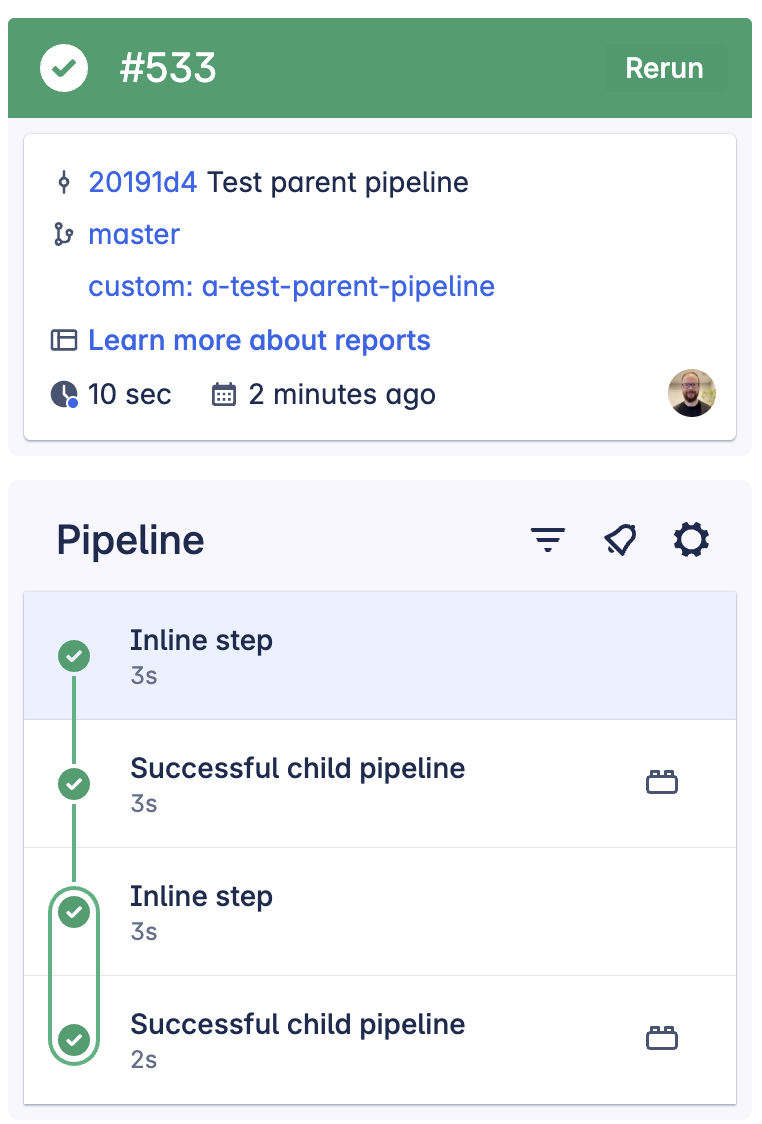Click the branch icon beside master
Screen dimensions: 762x1124
(x=65, y=234)
